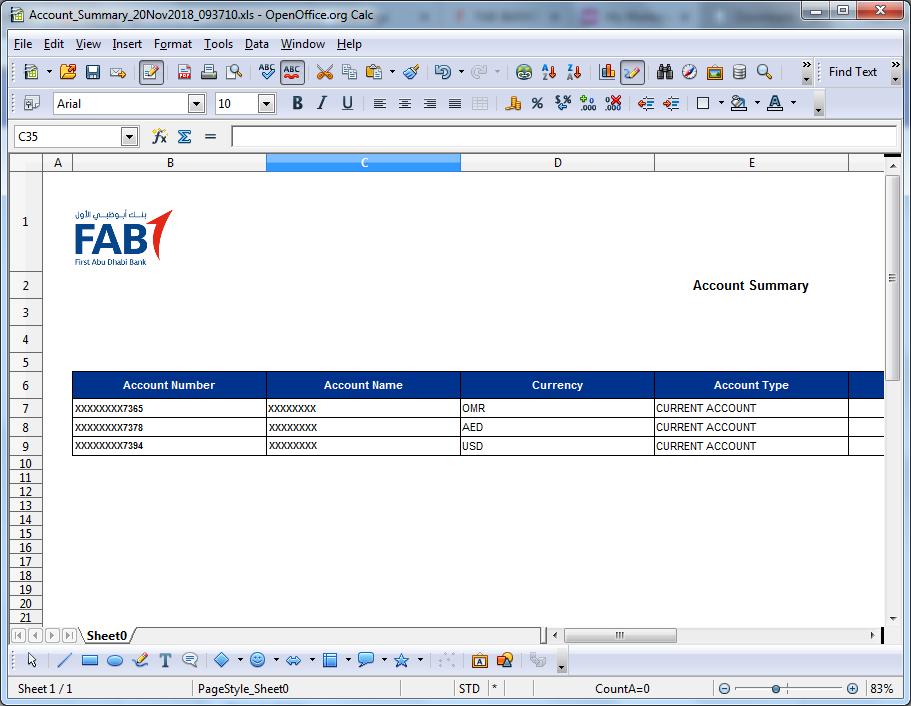911x706 pixels.
Task: Select the Ellipse drawing tool
Action: click(x=115, y=660)
